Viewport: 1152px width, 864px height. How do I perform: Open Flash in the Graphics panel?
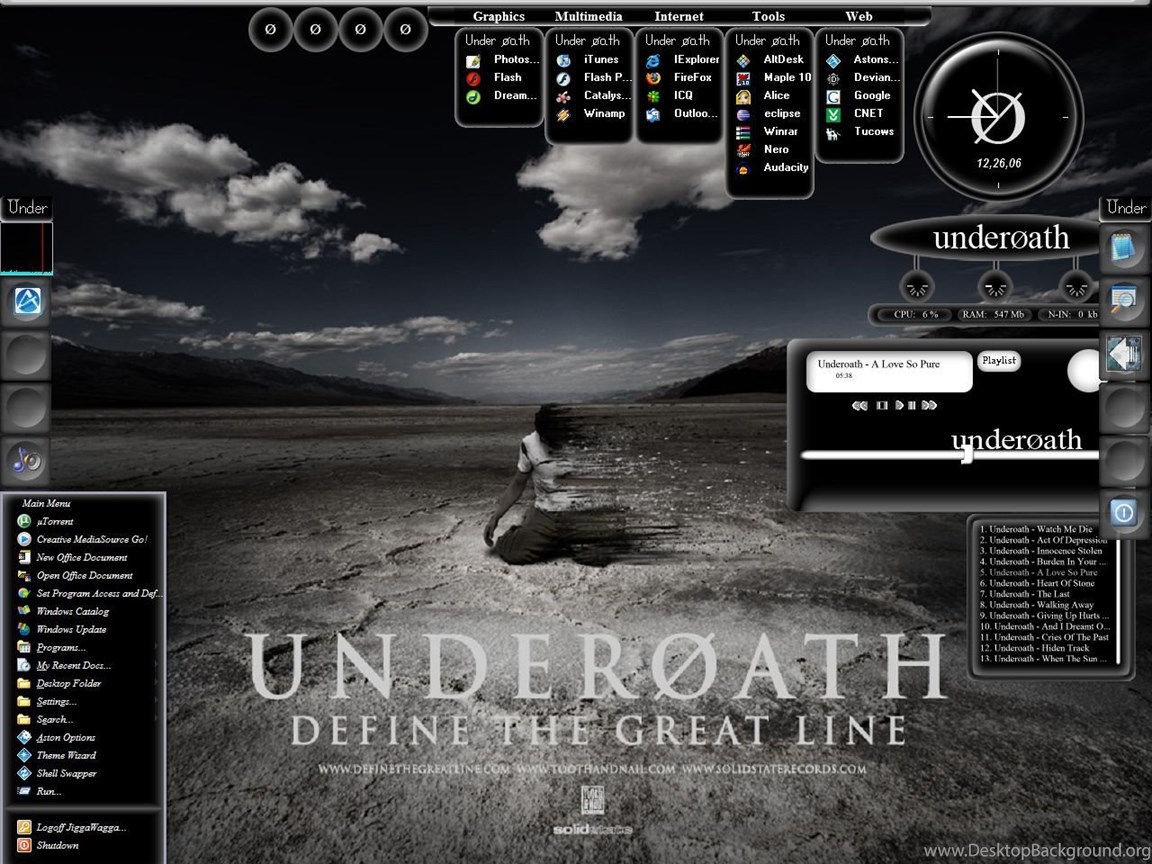point(494,78)
